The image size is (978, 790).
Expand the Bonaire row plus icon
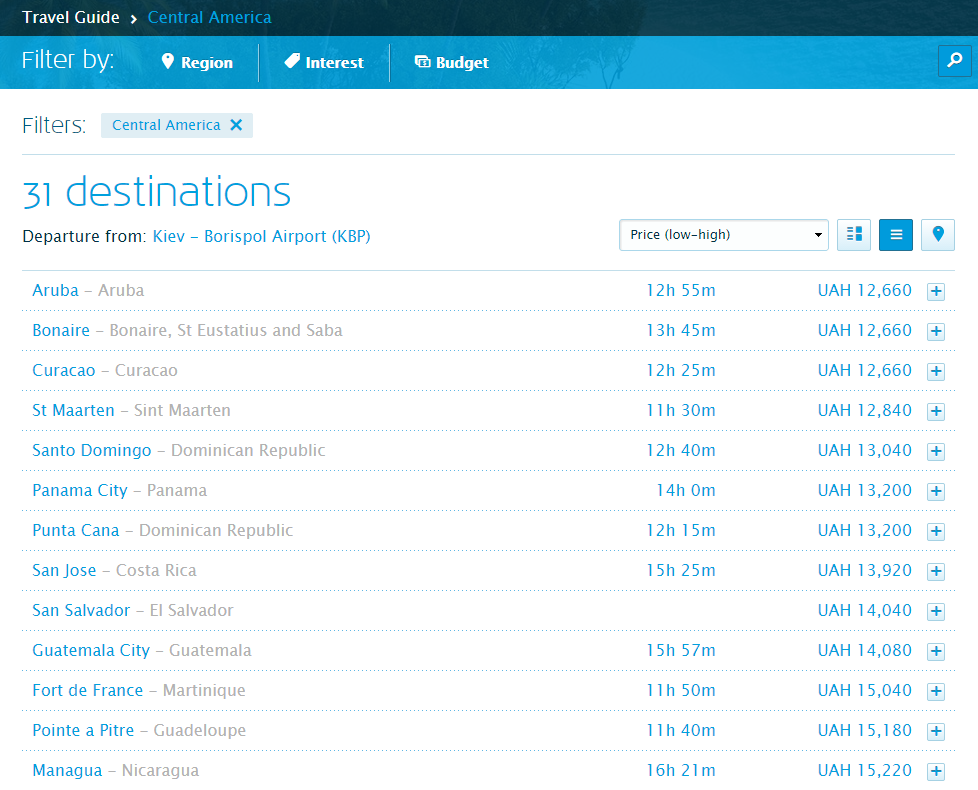coord(936,331)
